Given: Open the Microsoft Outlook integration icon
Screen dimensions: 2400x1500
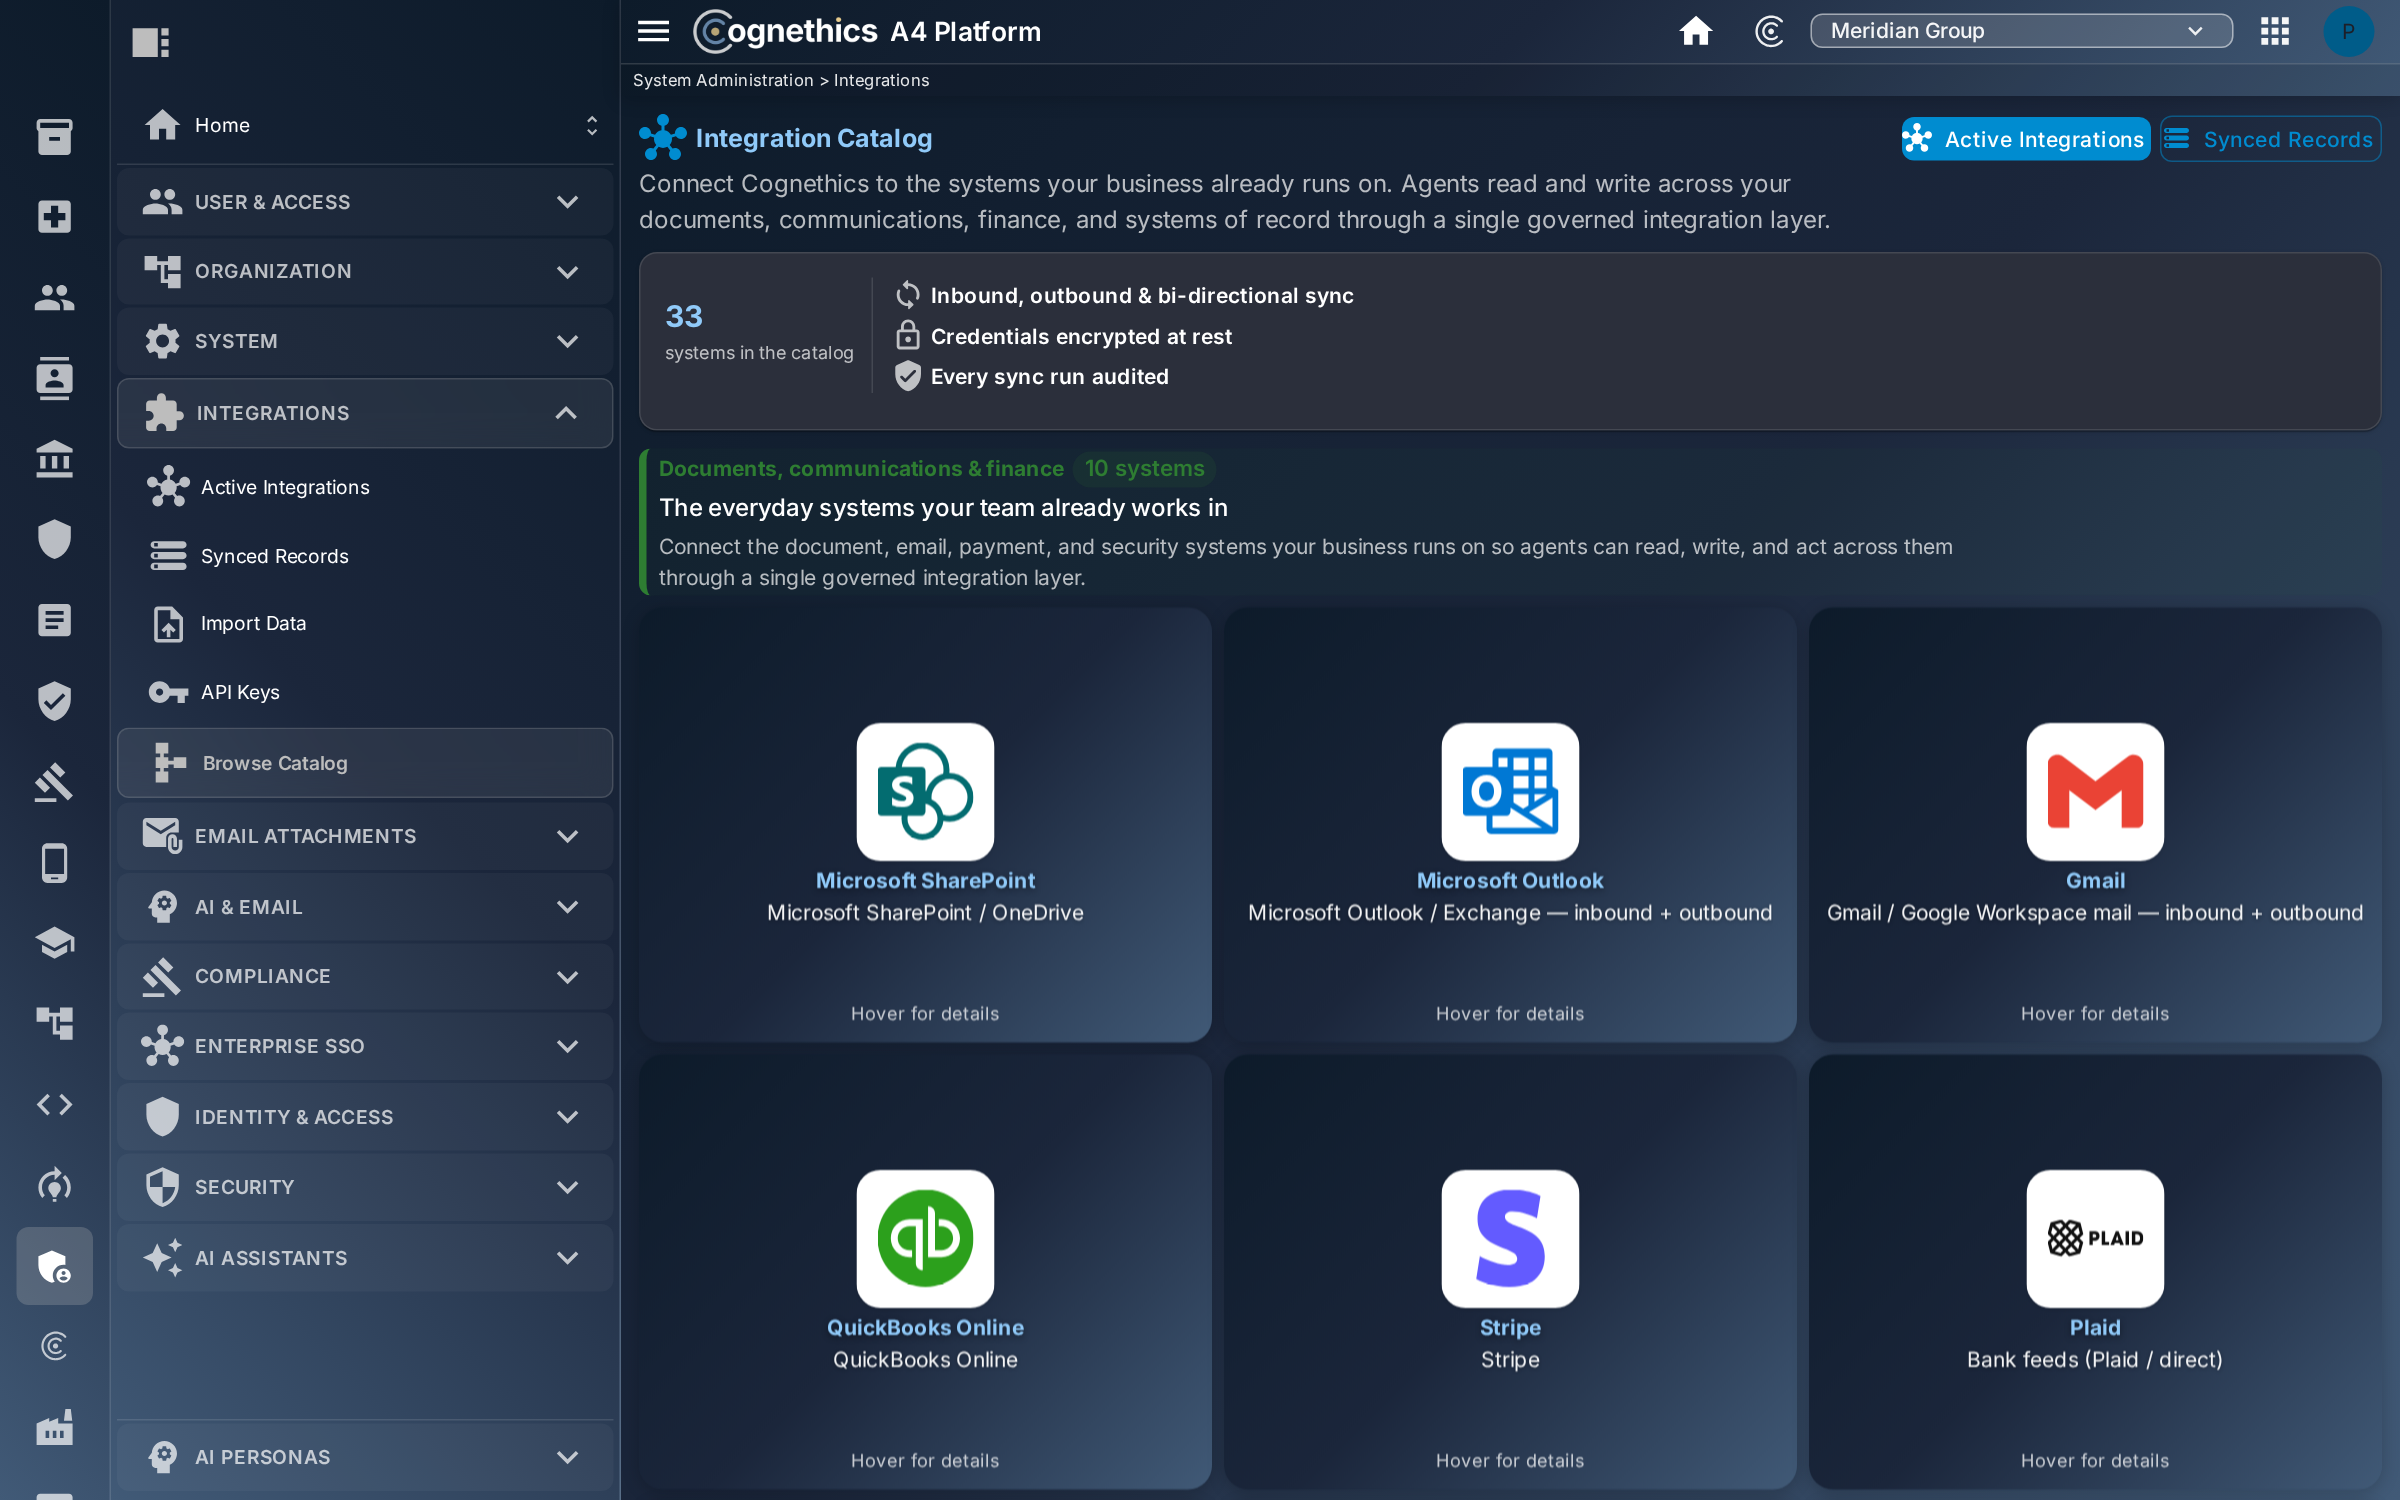Looking at the screenshot, I should point(1510,791).
